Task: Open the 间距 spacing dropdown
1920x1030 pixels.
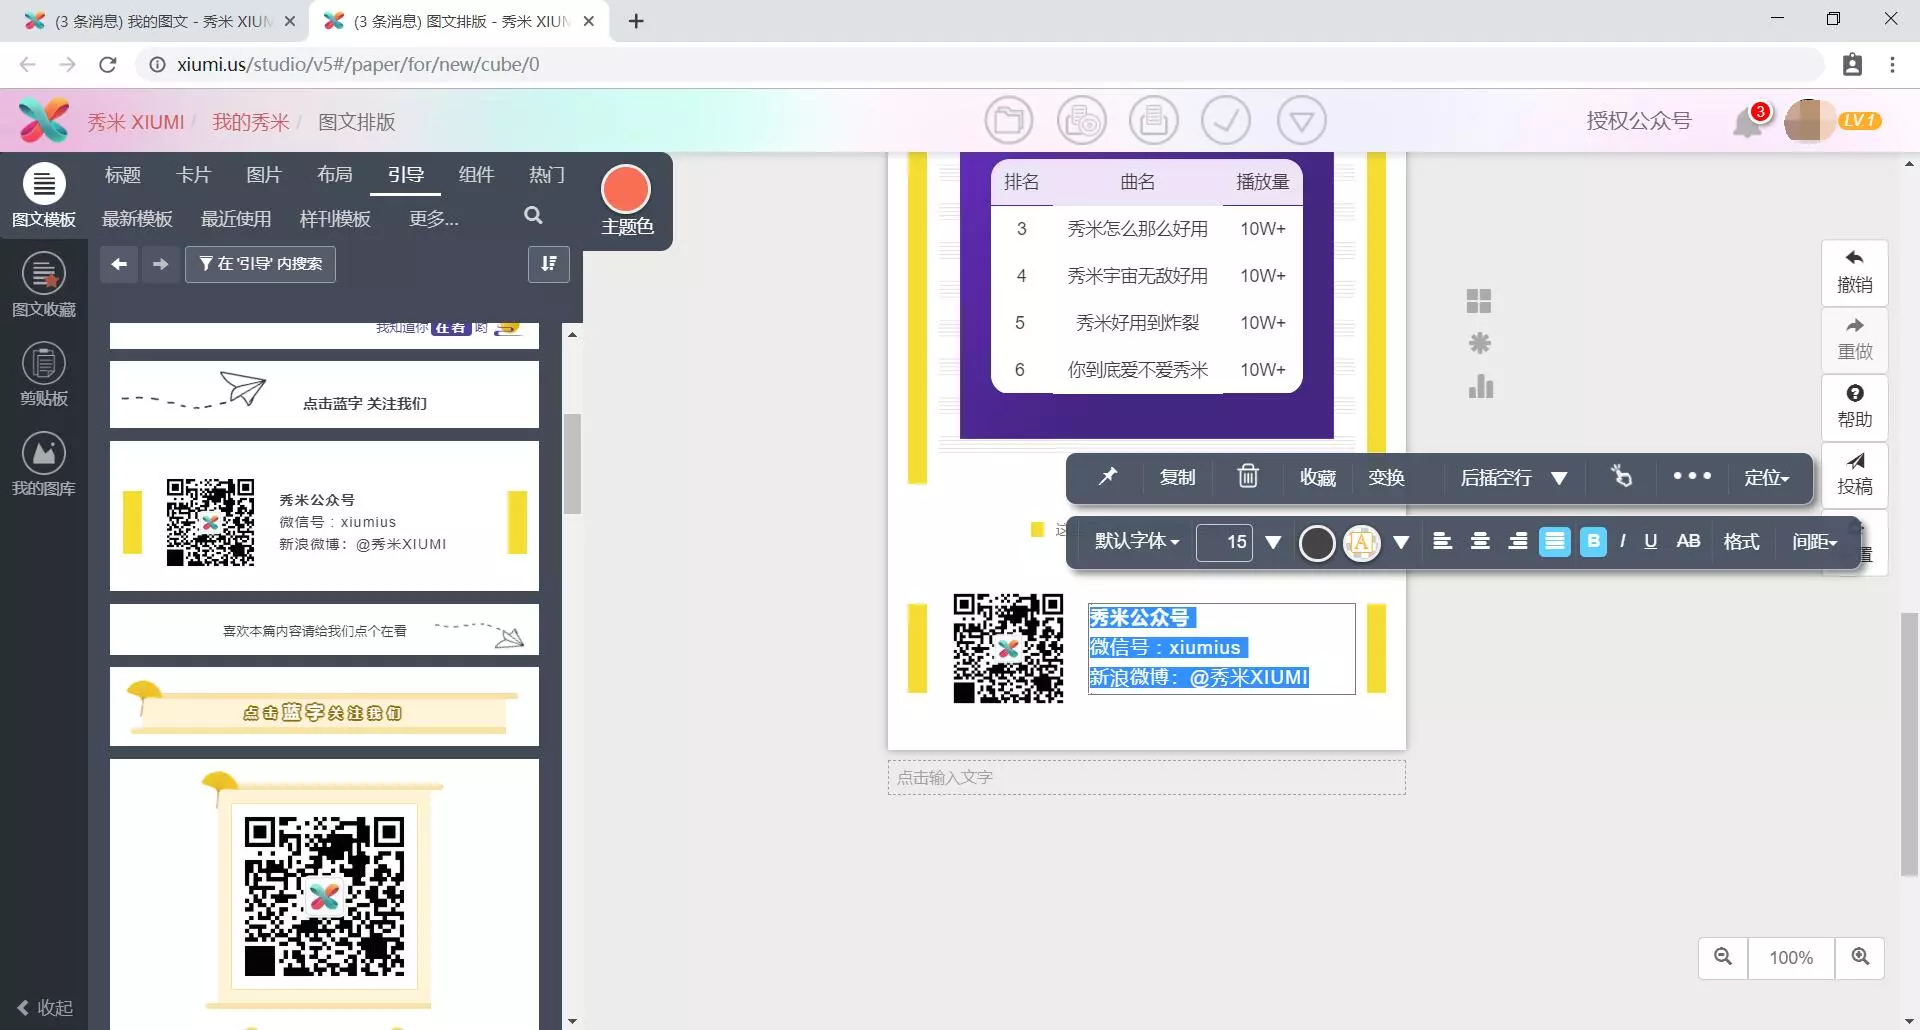Action: coord(1814,541)
